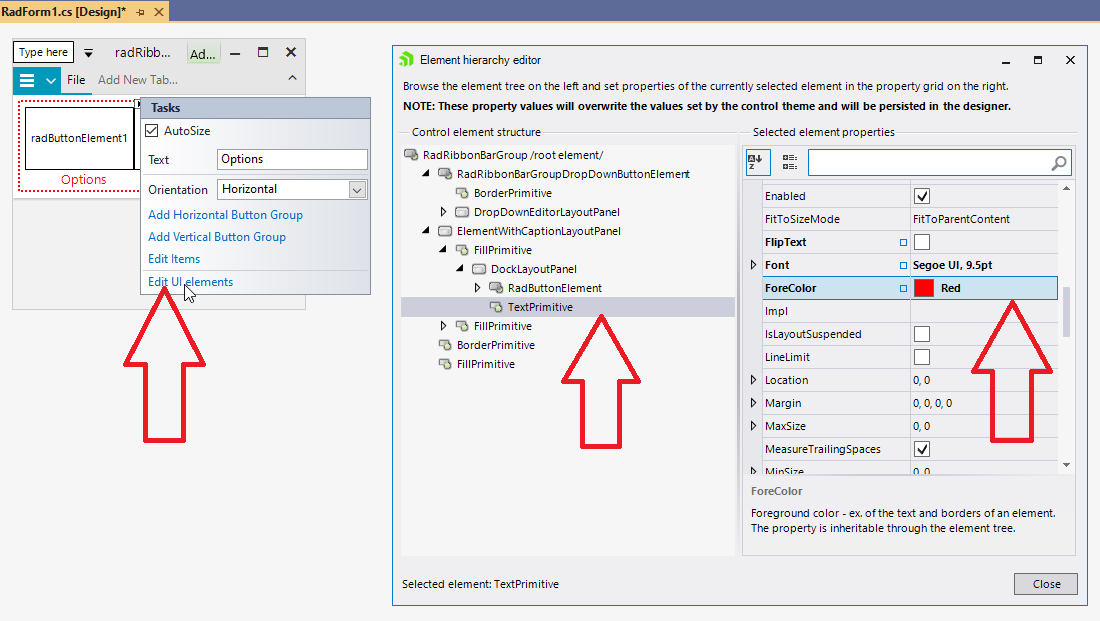The height and width of the screenshot is (621, 1100).
Task: Select the BorderPrimitive under RadRibbonBarGroupDropDownButtonElement
Action: (x=512, y=193)
